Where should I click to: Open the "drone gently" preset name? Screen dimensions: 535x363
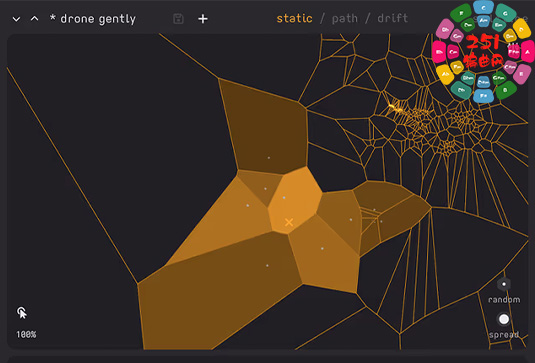[x=93, y=19]
